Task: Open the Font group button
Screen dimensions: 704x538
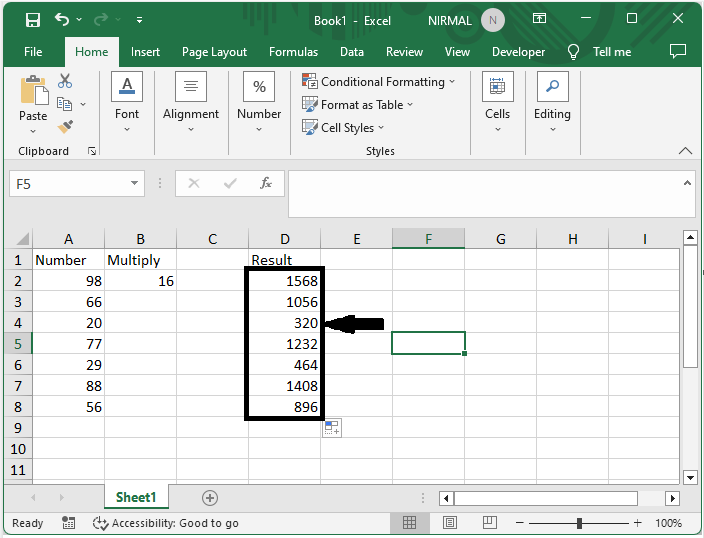Action: 127,102
